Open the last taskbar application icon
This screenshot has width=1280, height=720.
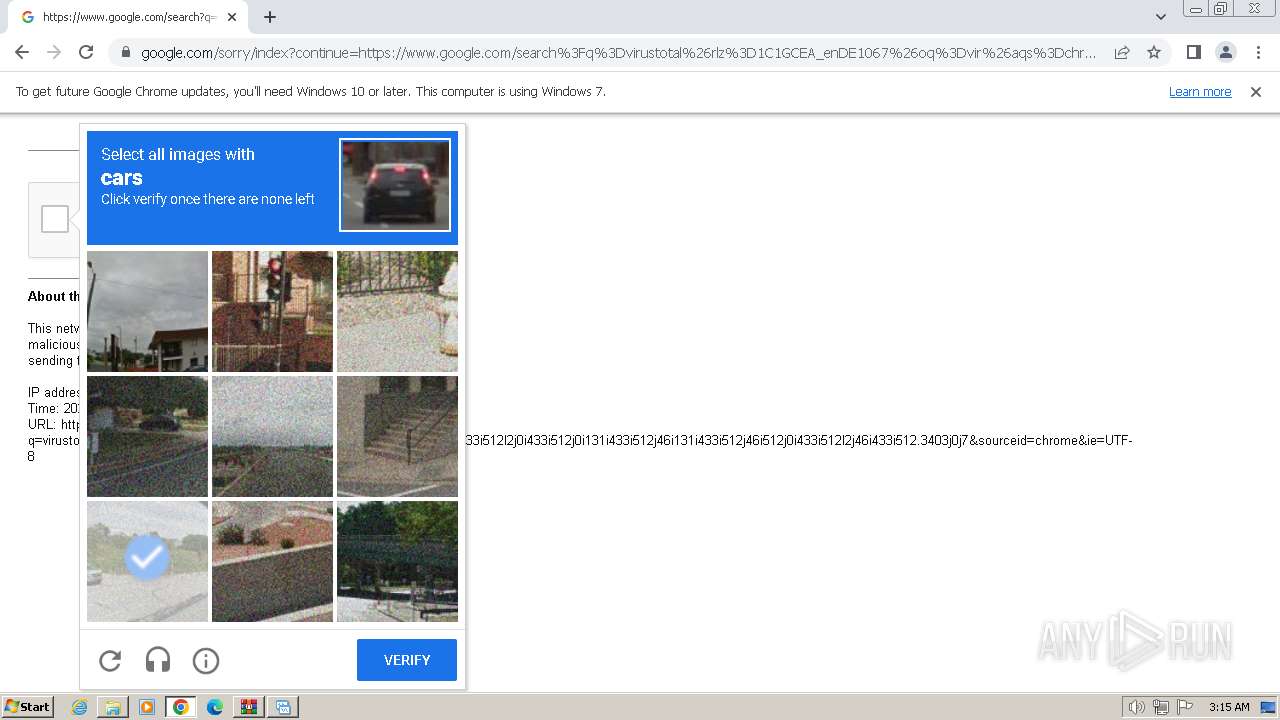[283, 707]
